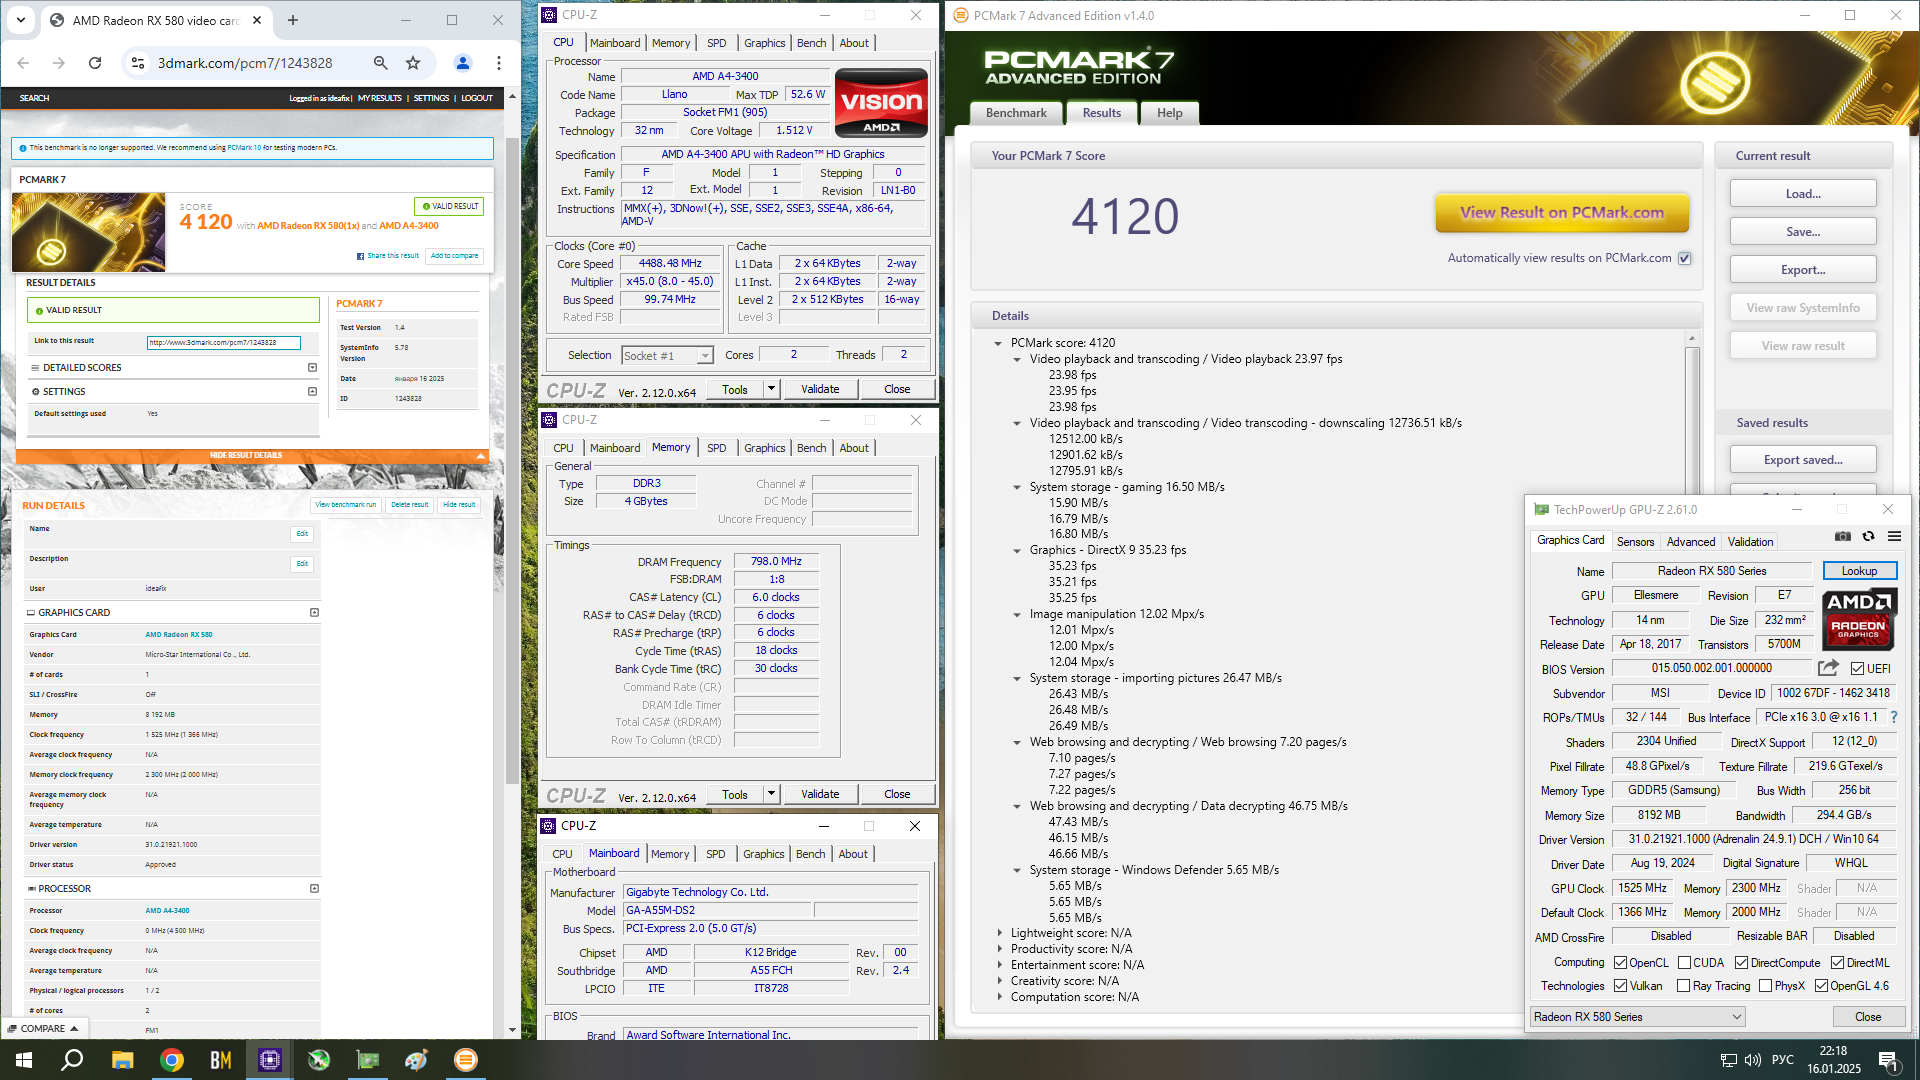This screenshot has height=1080, width=1920.
Task: Click the AMD Vision logo in CPU-Z
Action: coord(881,102)
